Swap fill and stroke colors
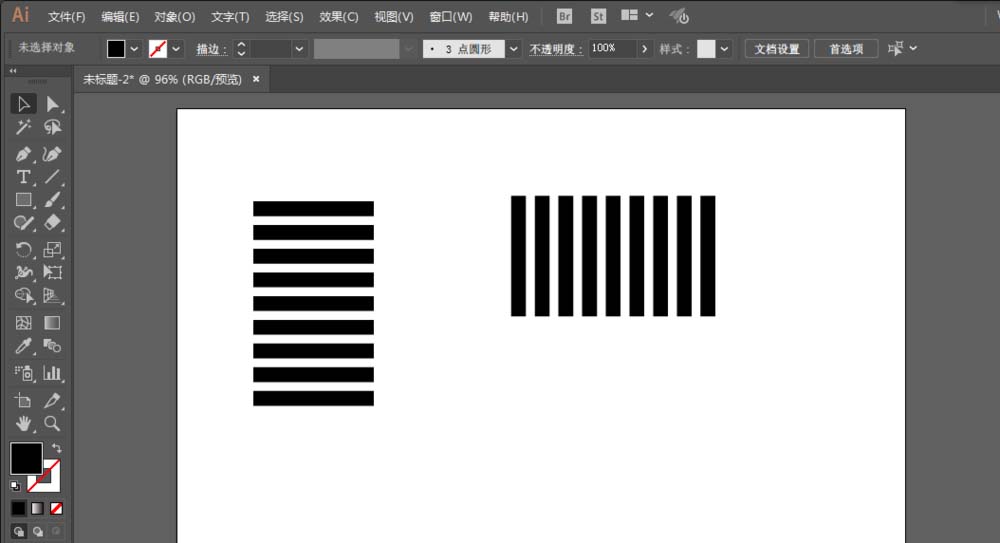The image size is (1000, 543). click(x=57, y=448)
